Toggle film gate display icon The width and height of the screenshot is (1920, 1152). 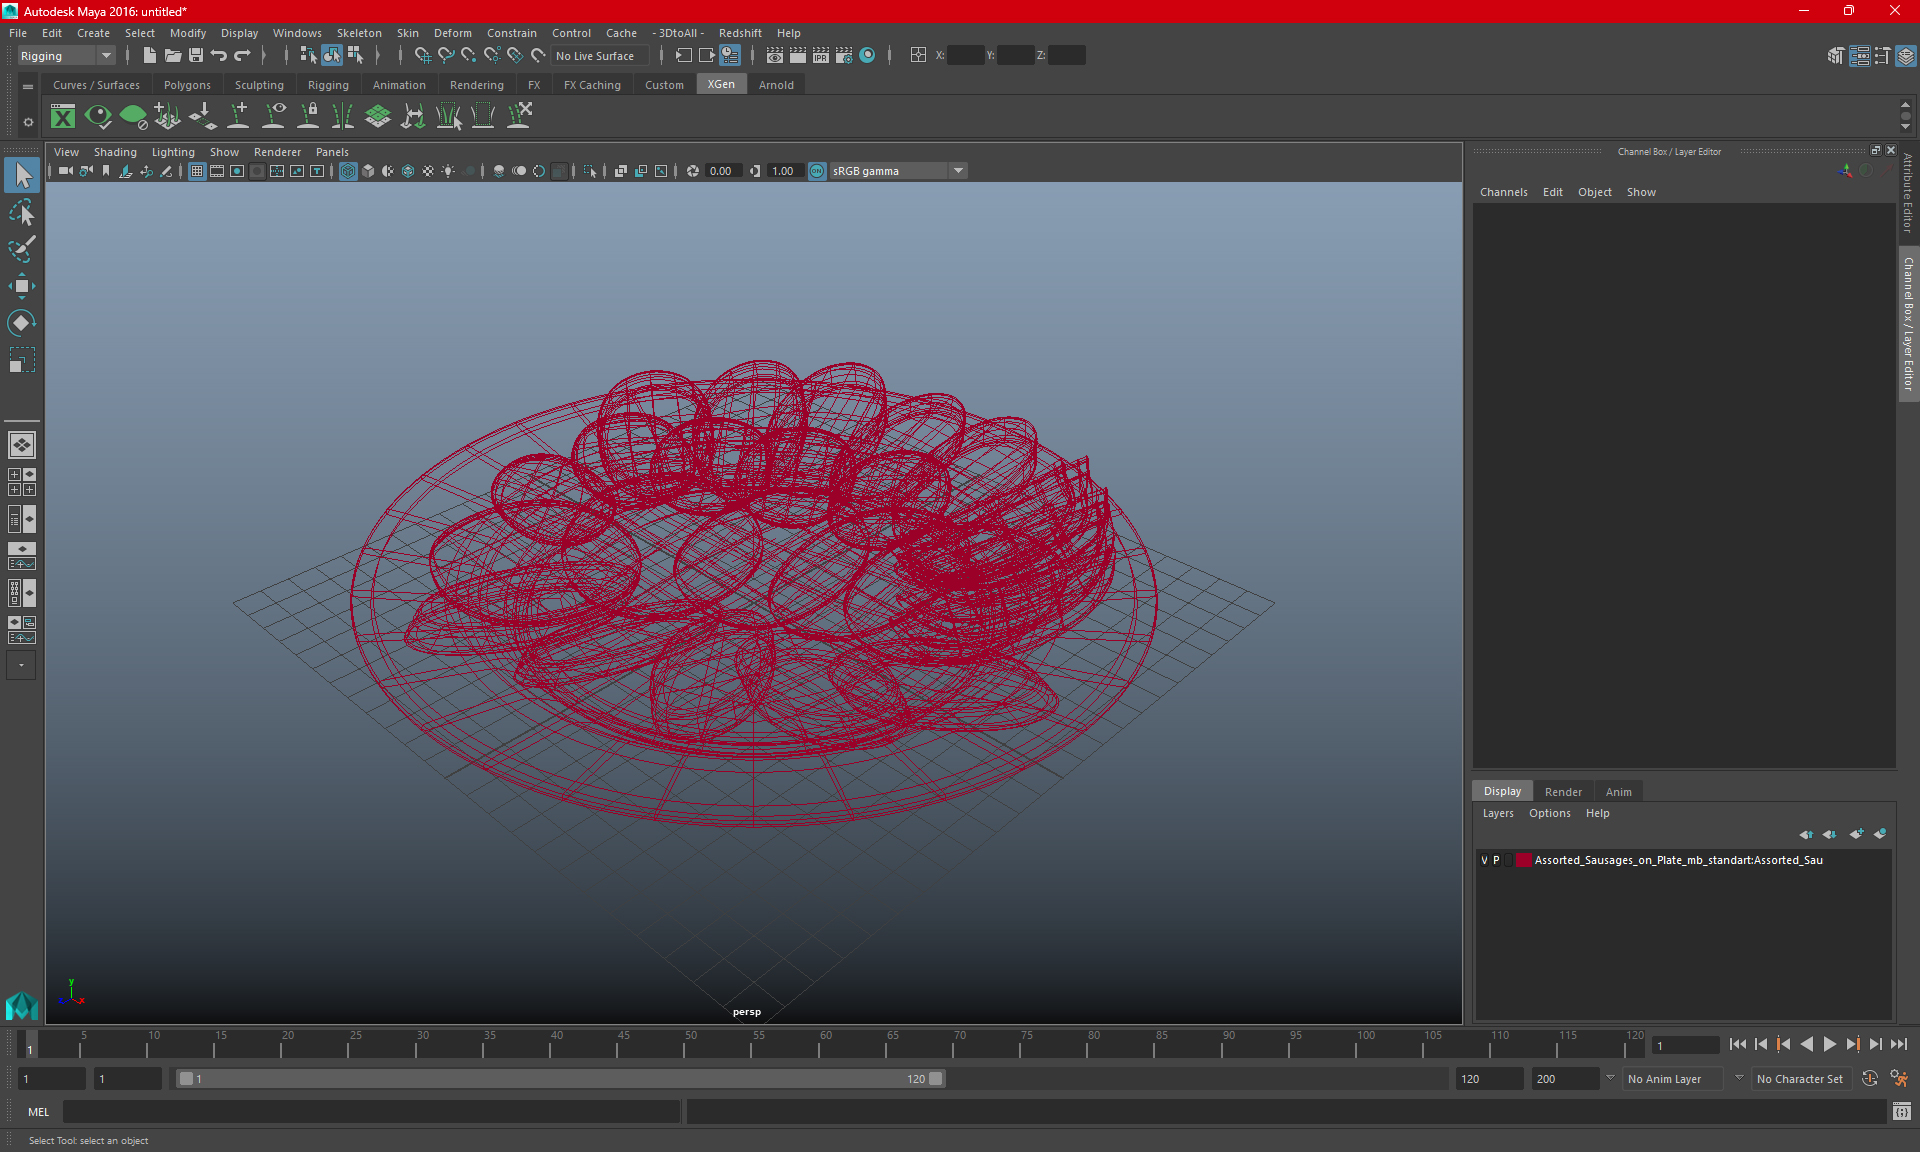(217, 171)
